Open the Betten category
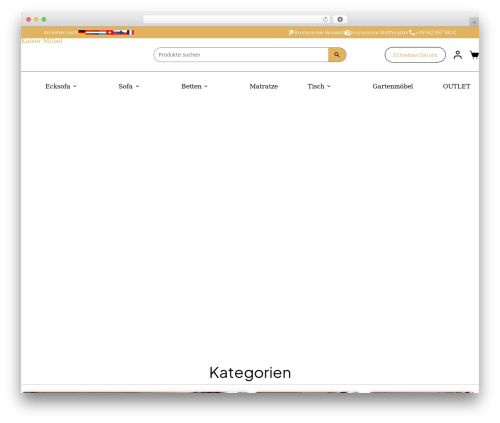Viewport: 500px width, 423px height. tap(191, 86)
